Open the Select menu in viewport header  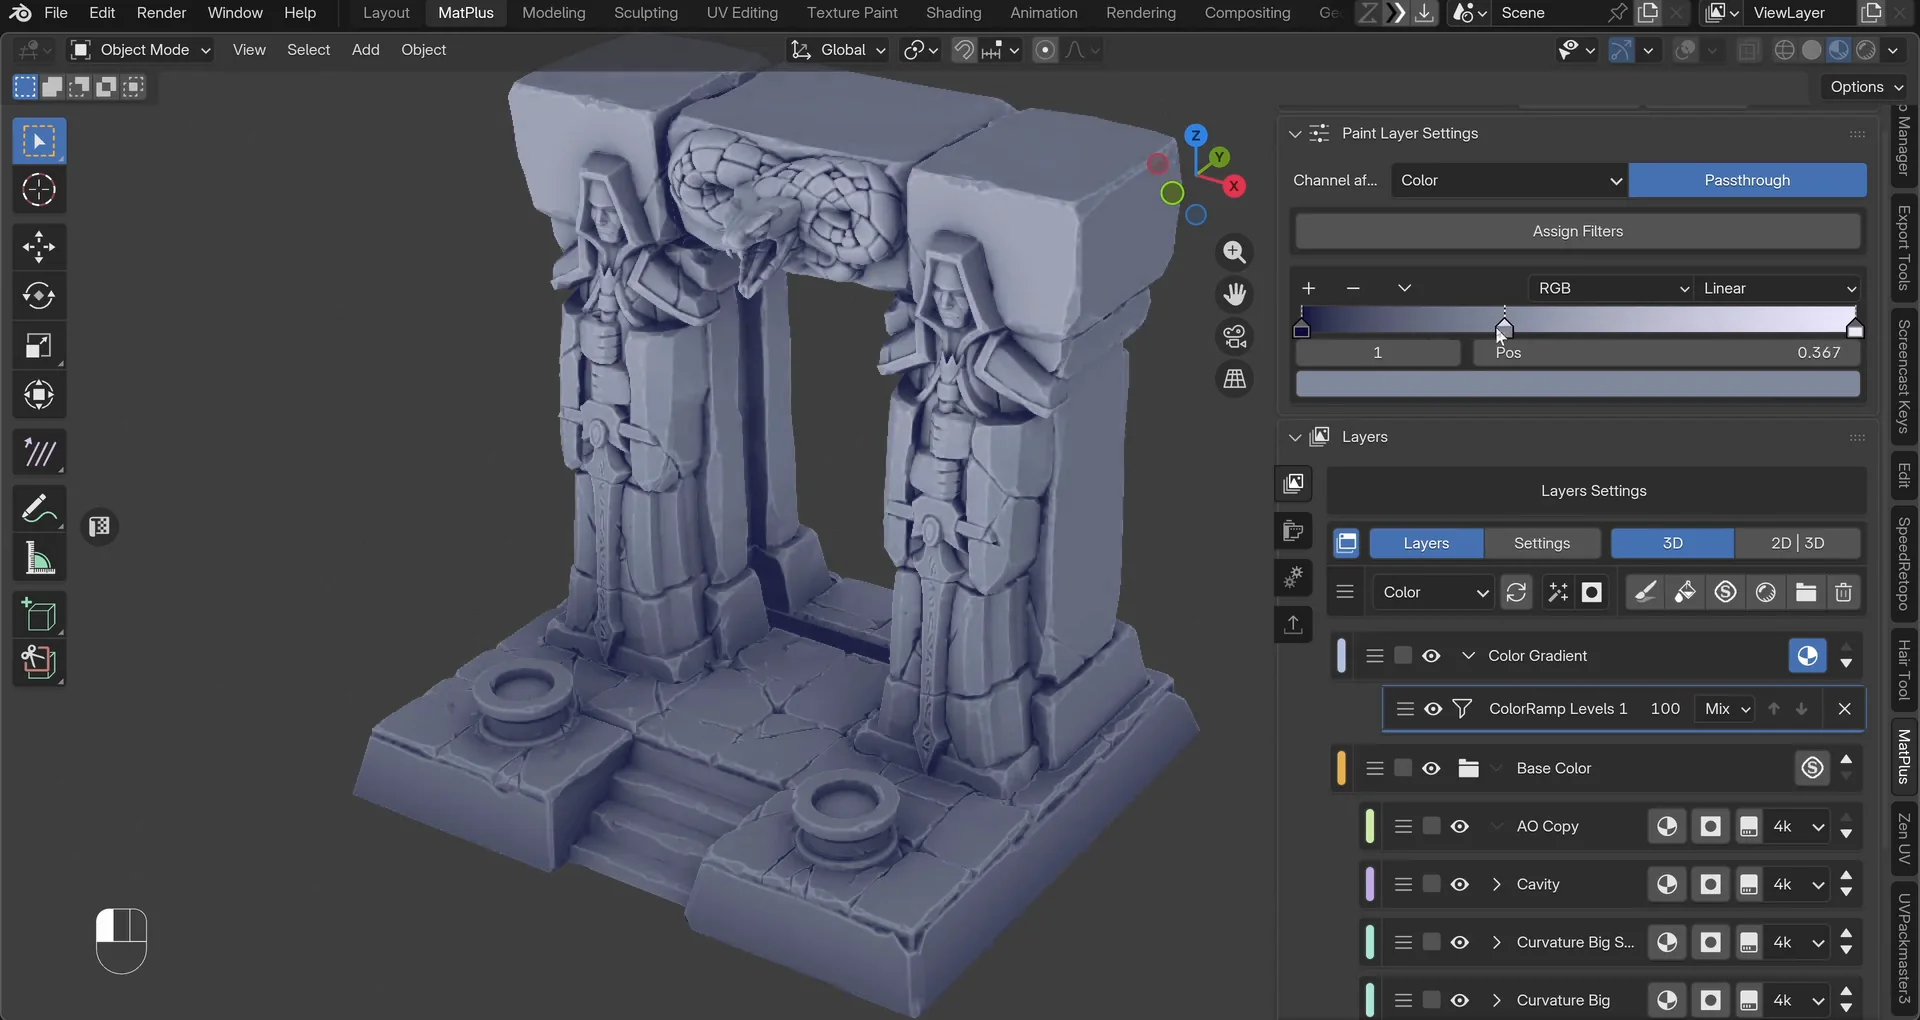pos(308,49)
